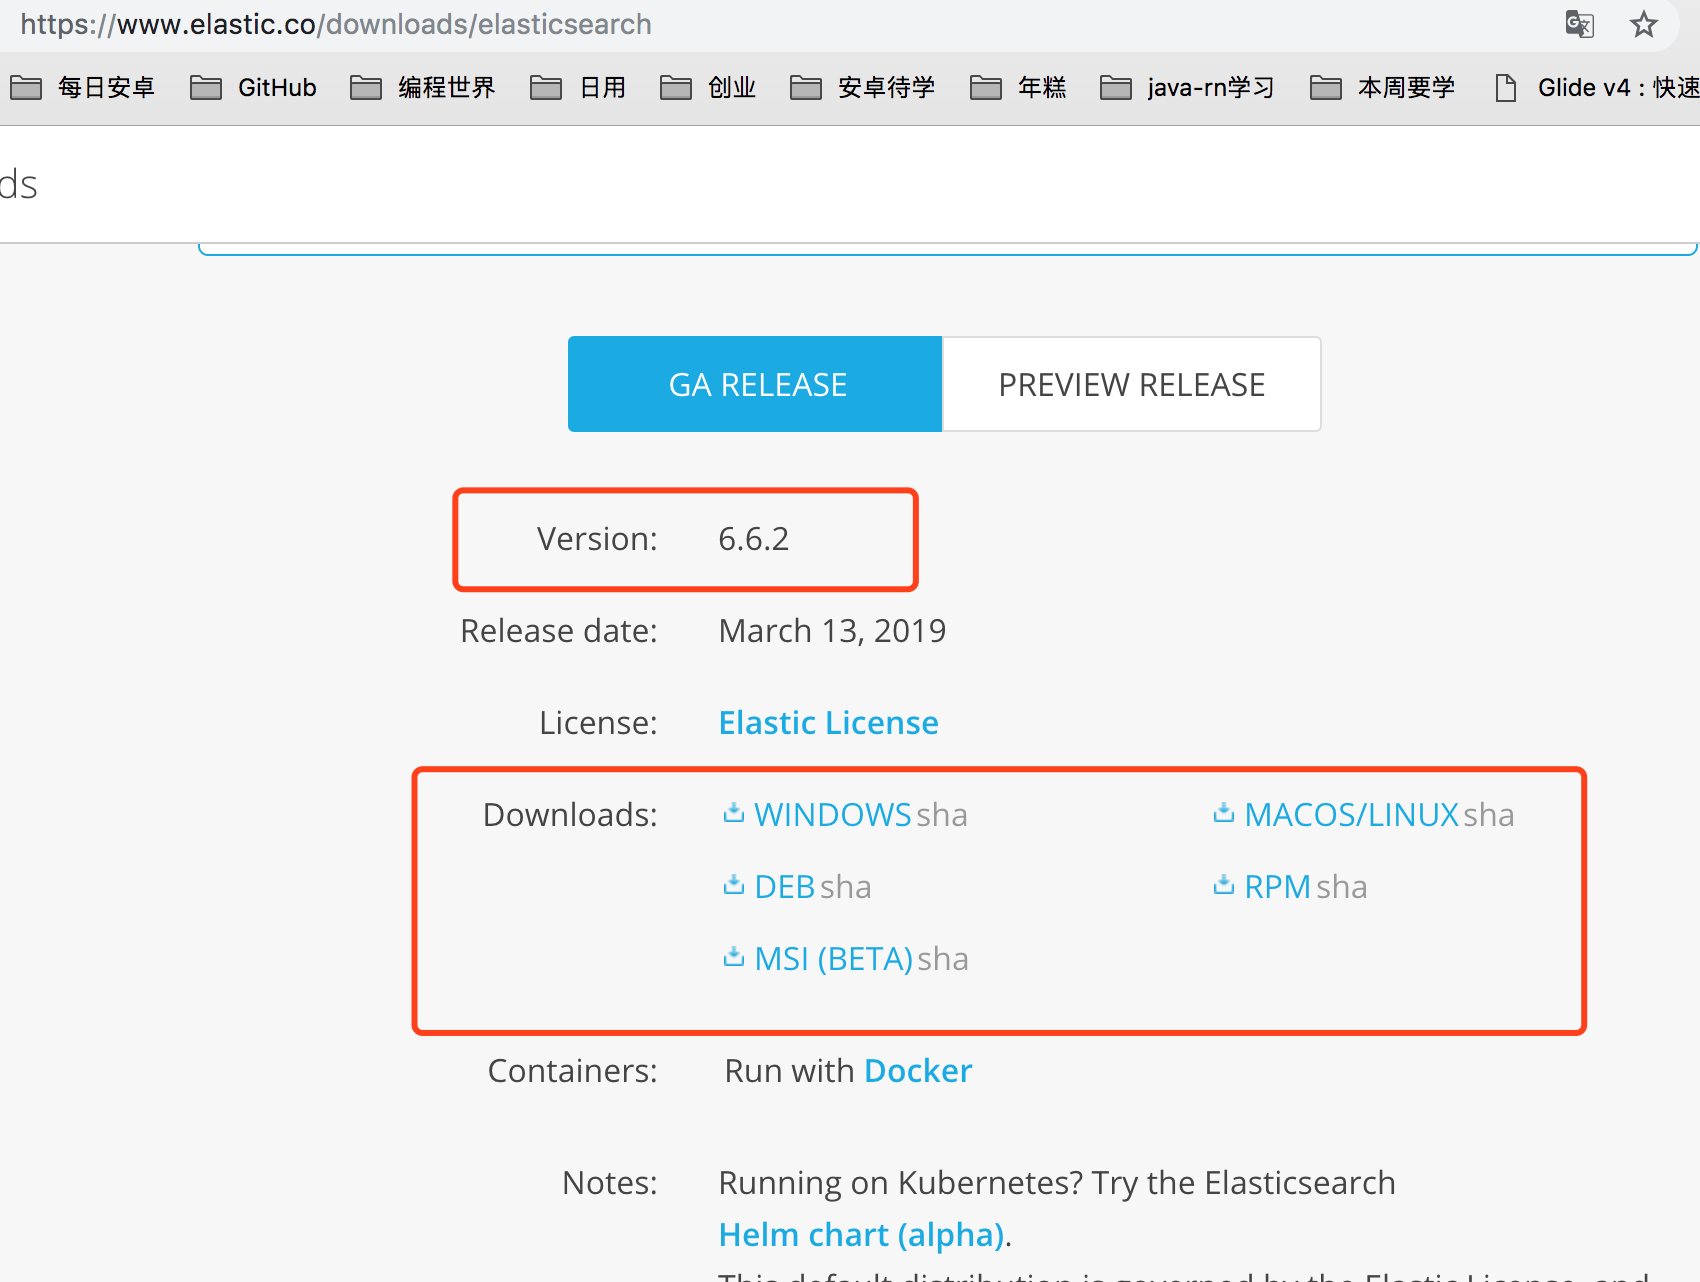This screenshot has height=1282, width=1700.
Task: Click the Notes: label
Action: pyautogui.click(x=610, y=1182)
